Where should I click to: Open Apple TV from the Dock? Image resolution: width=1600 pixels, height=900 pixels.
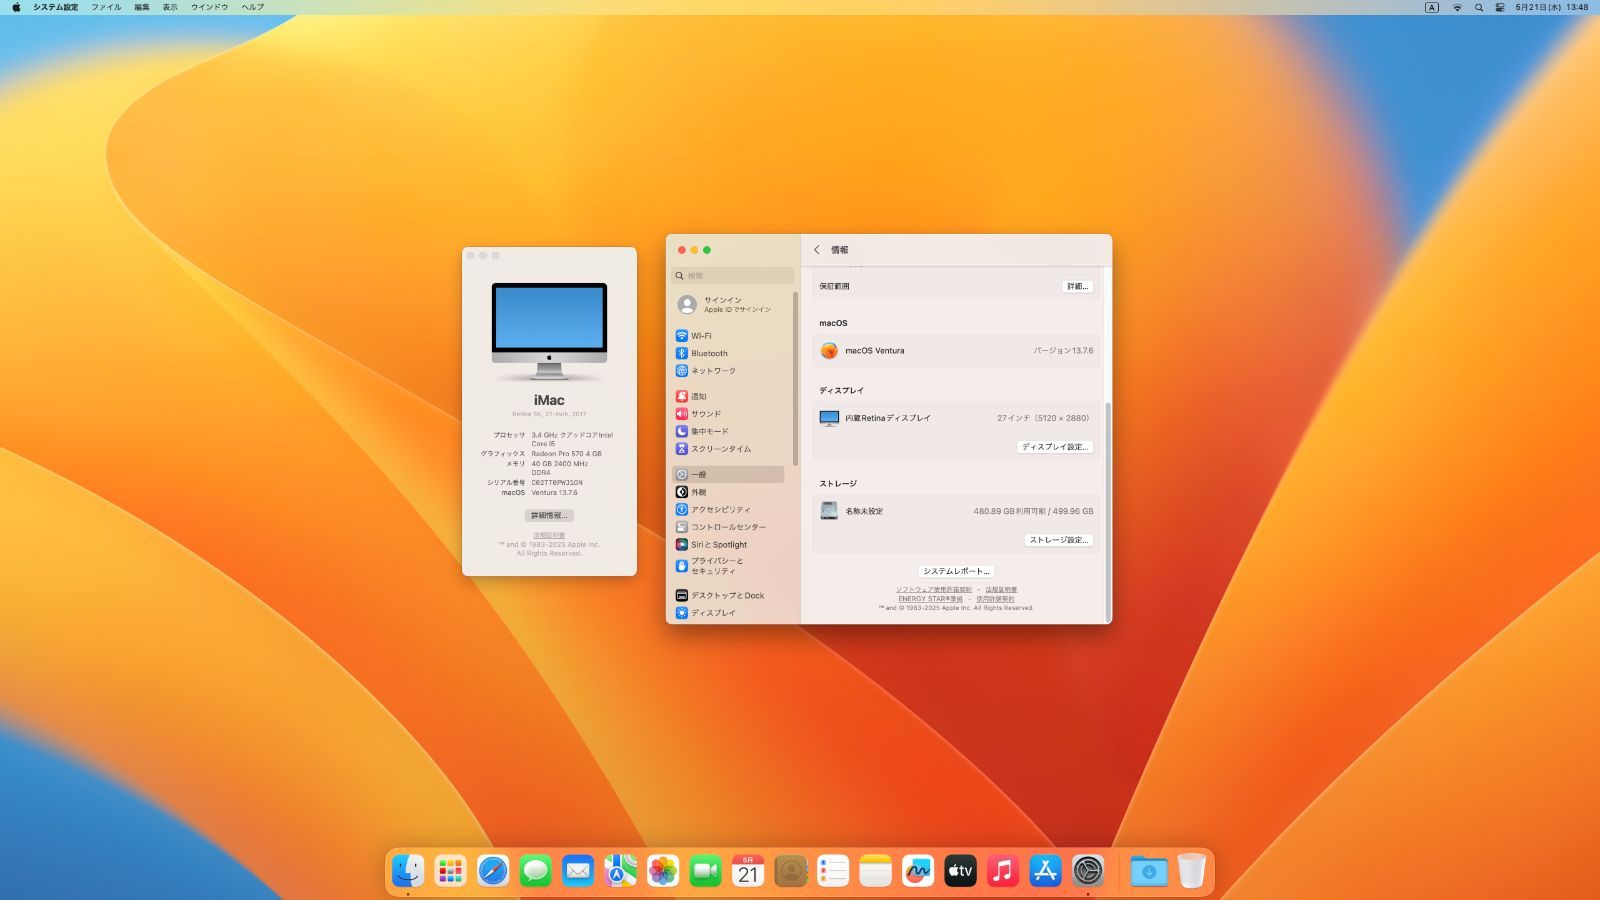pyautogui.click(x=960, y=871)
